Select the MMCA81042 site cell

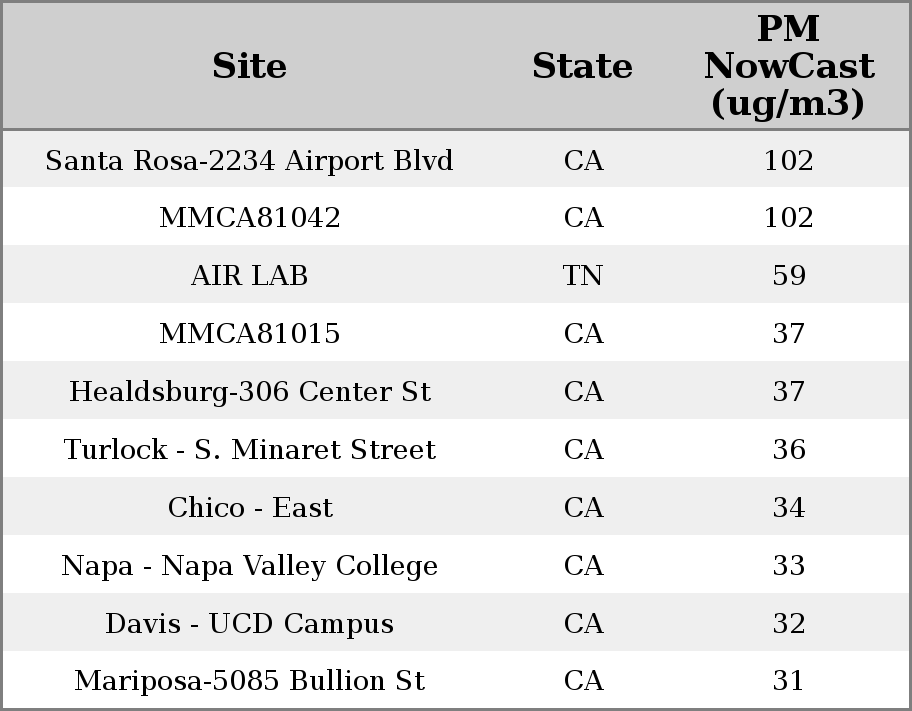pos(249,218)
